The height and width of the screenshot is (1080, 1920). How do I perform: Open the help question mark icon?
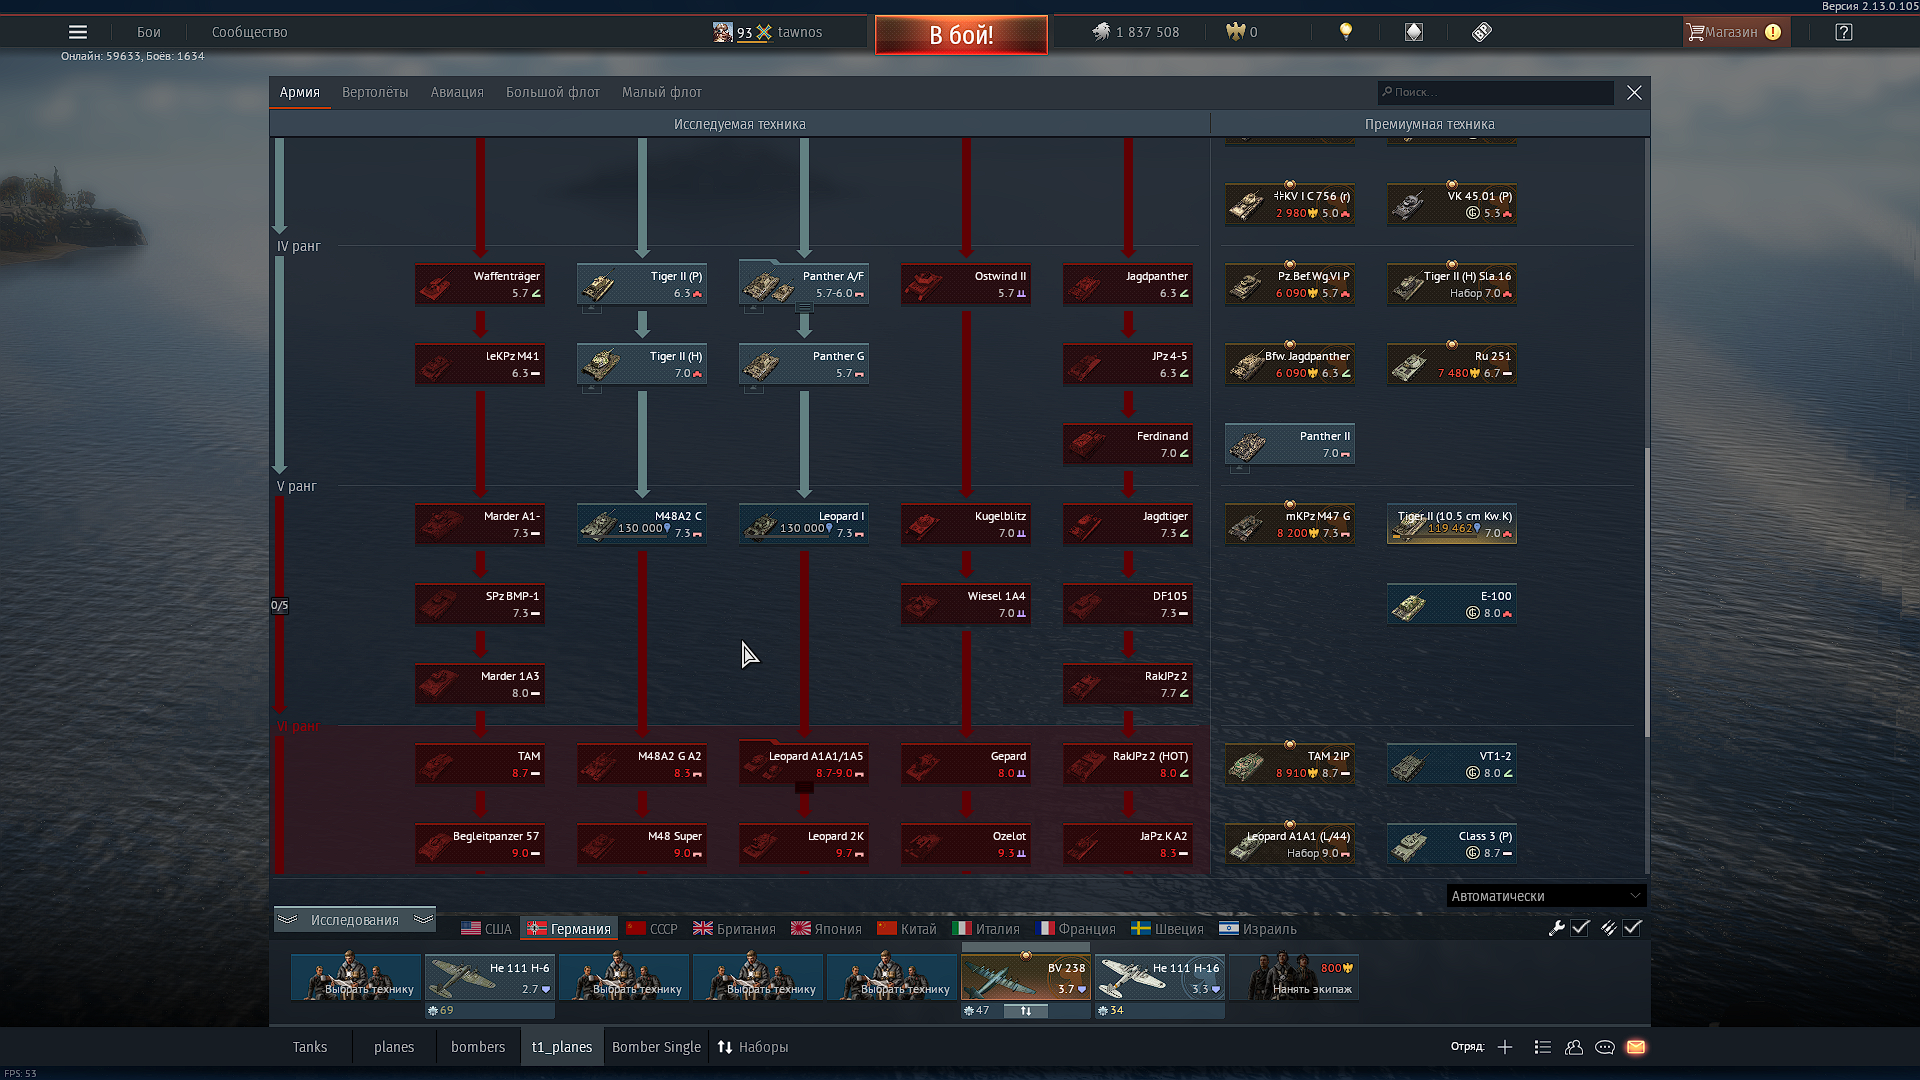point(1844,32)
